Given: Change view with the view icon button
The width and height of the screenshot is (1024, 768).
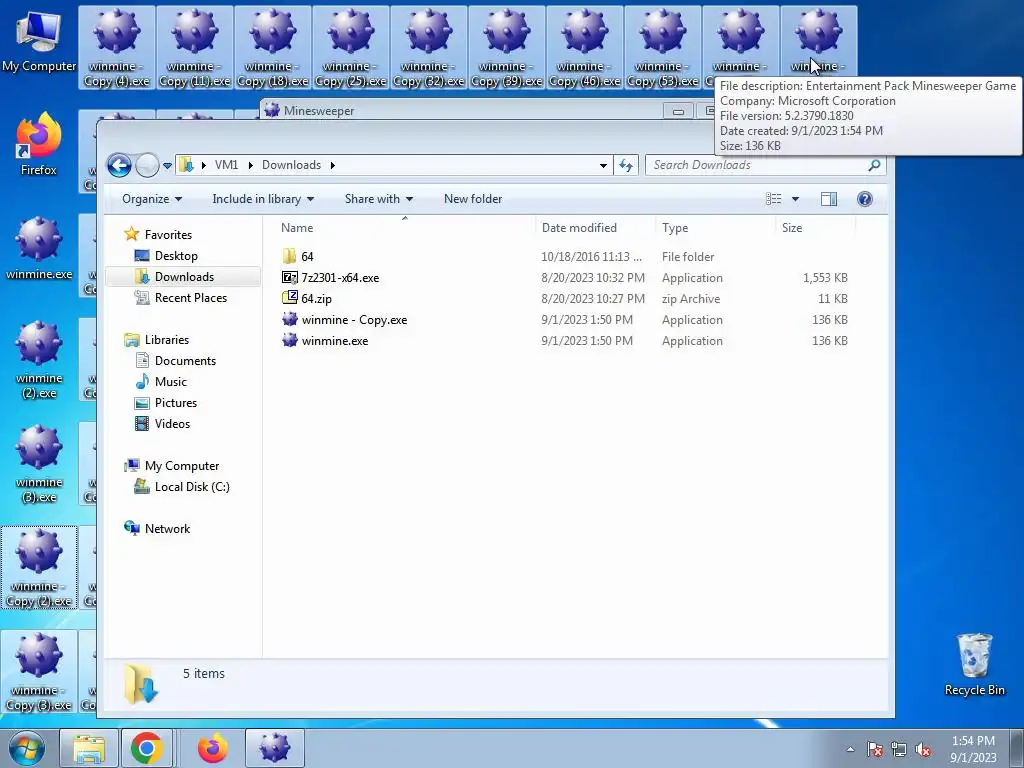Looking at the screenshot, I should (x=773, y=199).
